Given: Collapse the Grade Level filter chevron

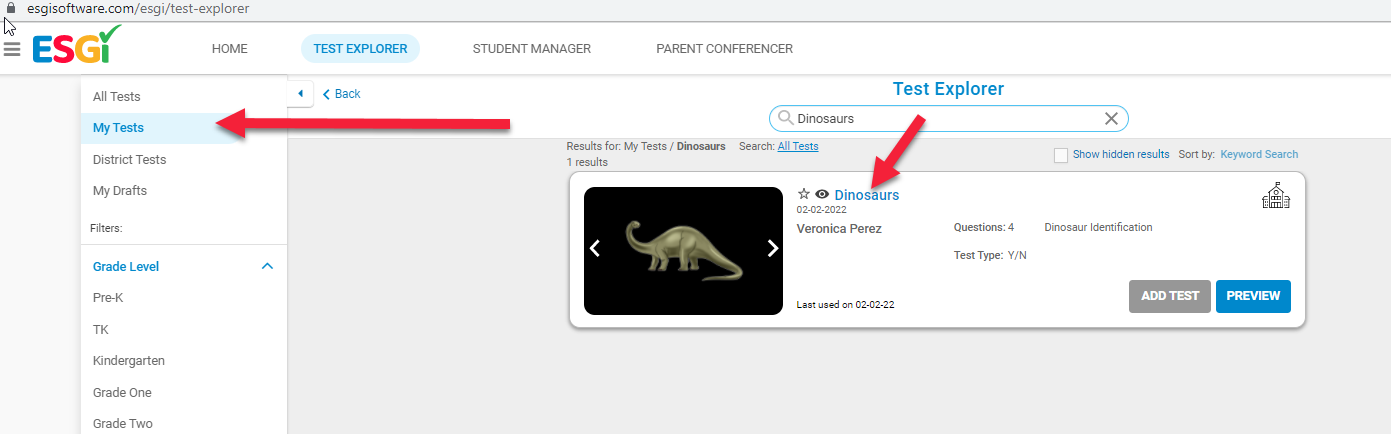Looking at the screenshot, I should [267, 267].
